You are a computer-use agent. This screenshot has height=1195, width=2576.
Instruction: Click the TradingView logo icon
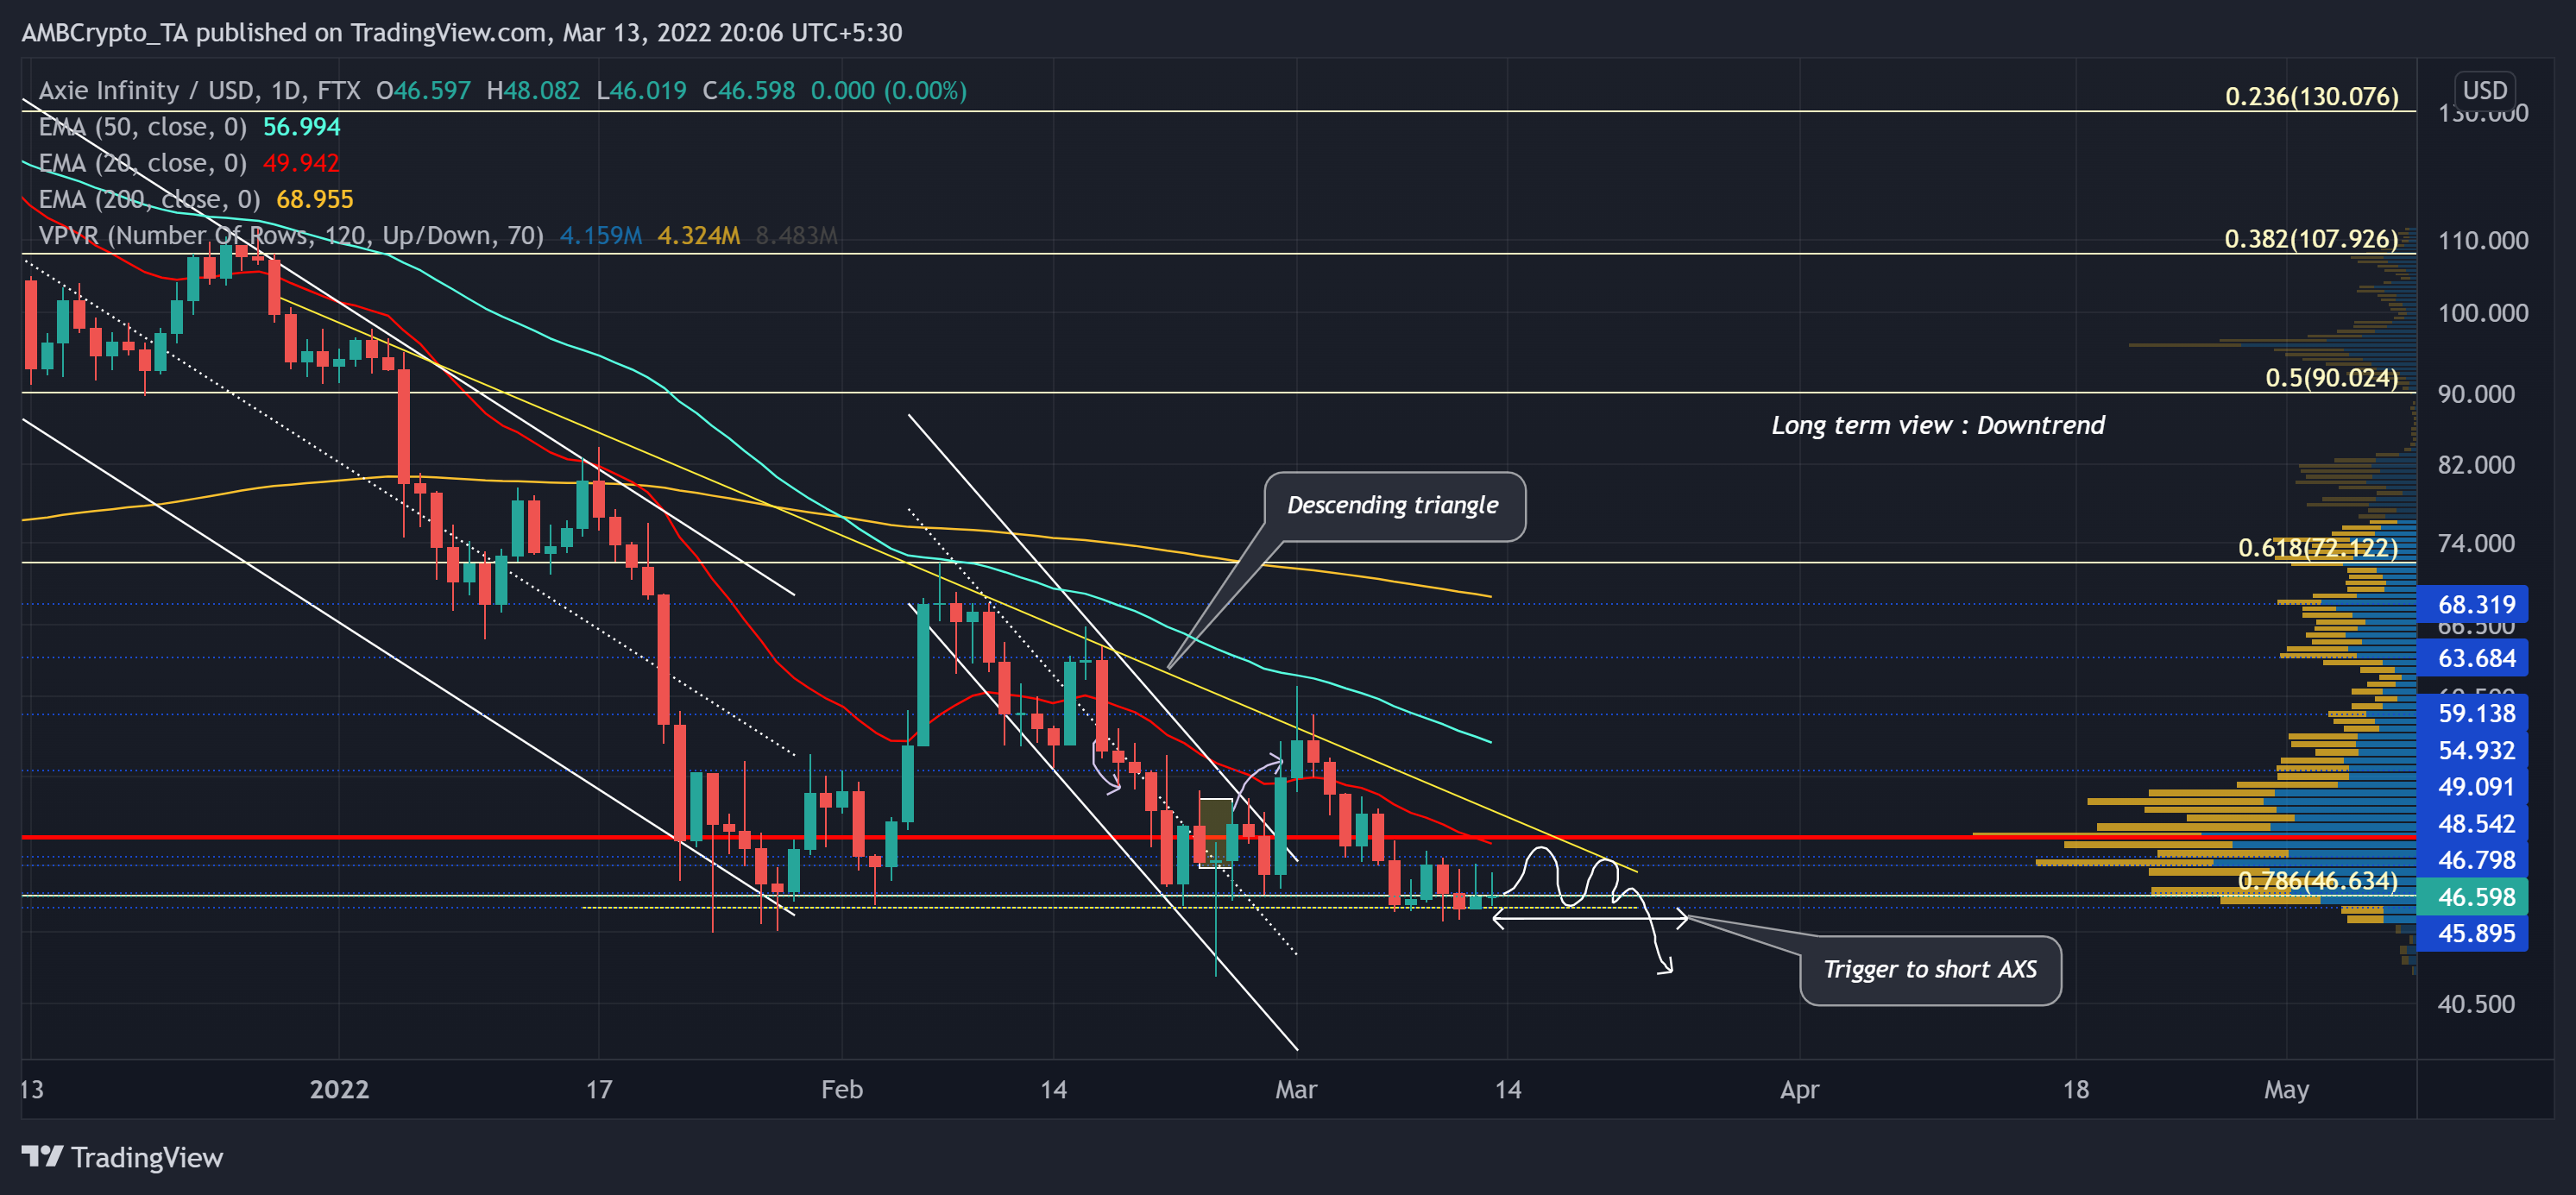coord(43,1157)
